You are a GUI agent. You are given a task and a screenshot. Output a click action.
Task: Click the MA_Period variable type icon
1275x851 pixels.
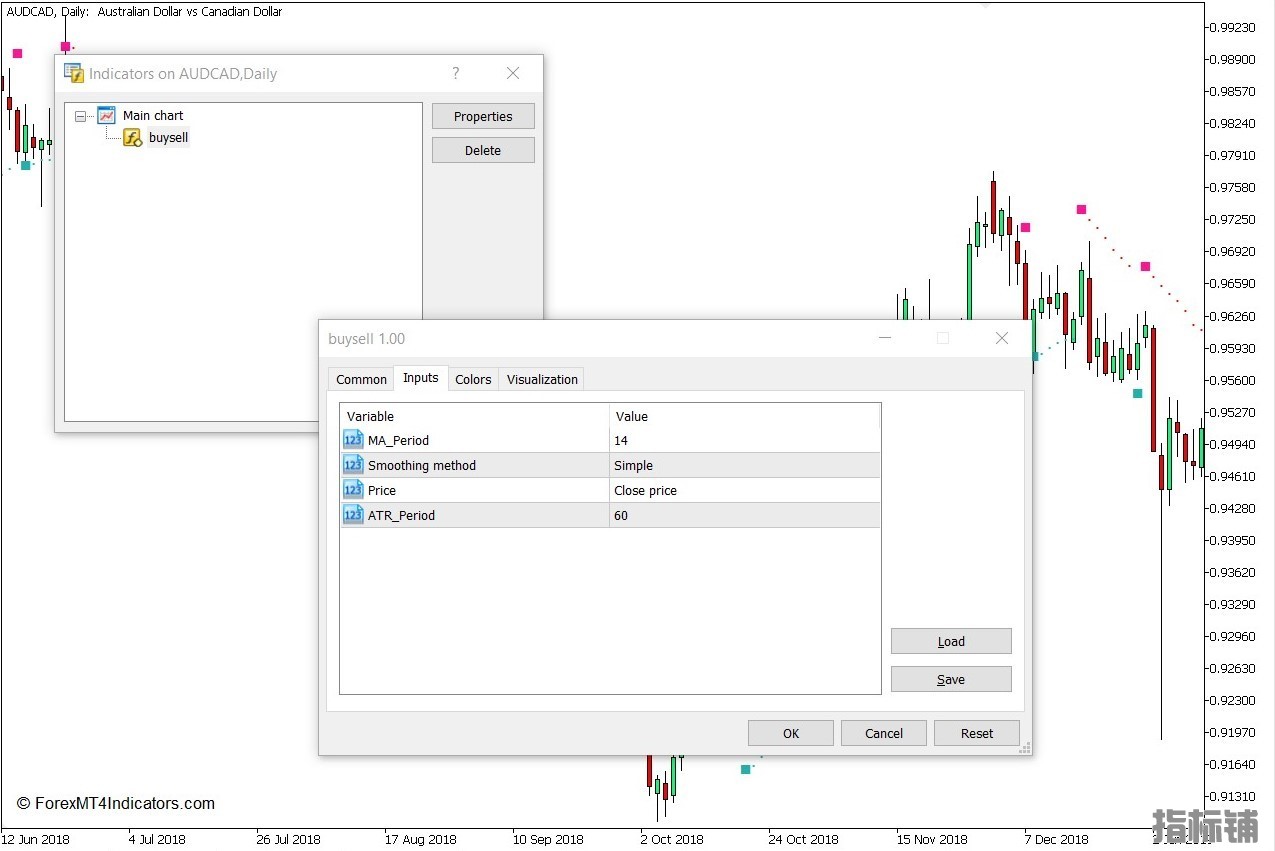click(x=353, y=440)
